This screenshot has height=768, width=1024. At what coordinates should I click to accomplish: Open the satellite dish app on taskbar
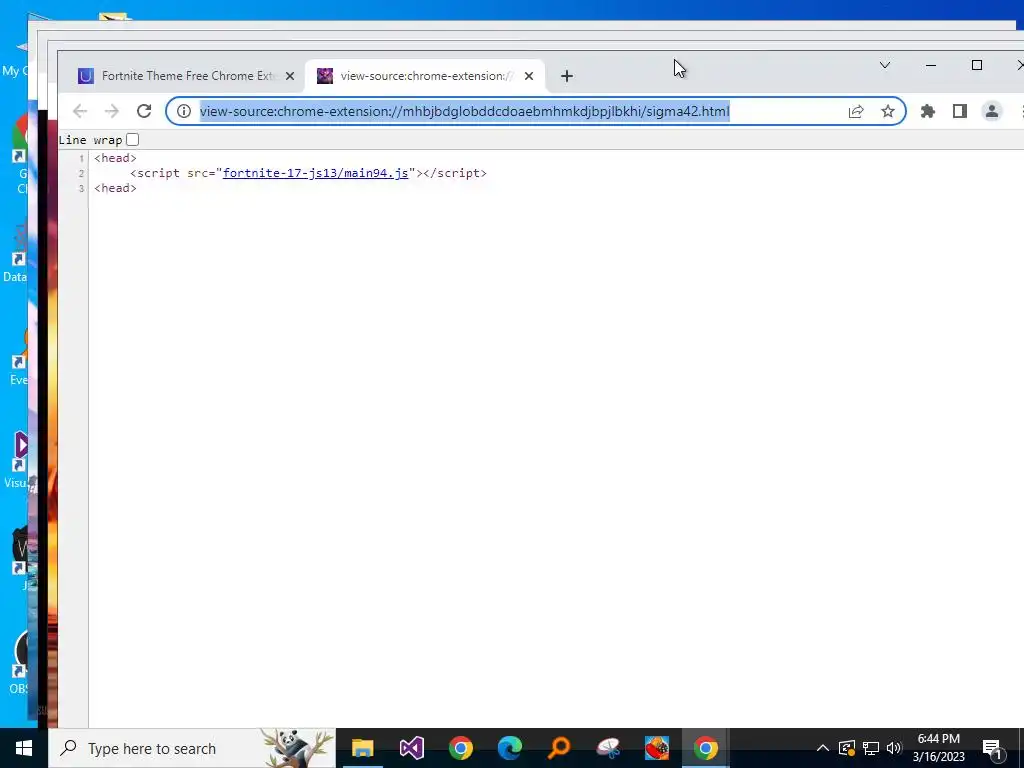[x=607, y=748]
